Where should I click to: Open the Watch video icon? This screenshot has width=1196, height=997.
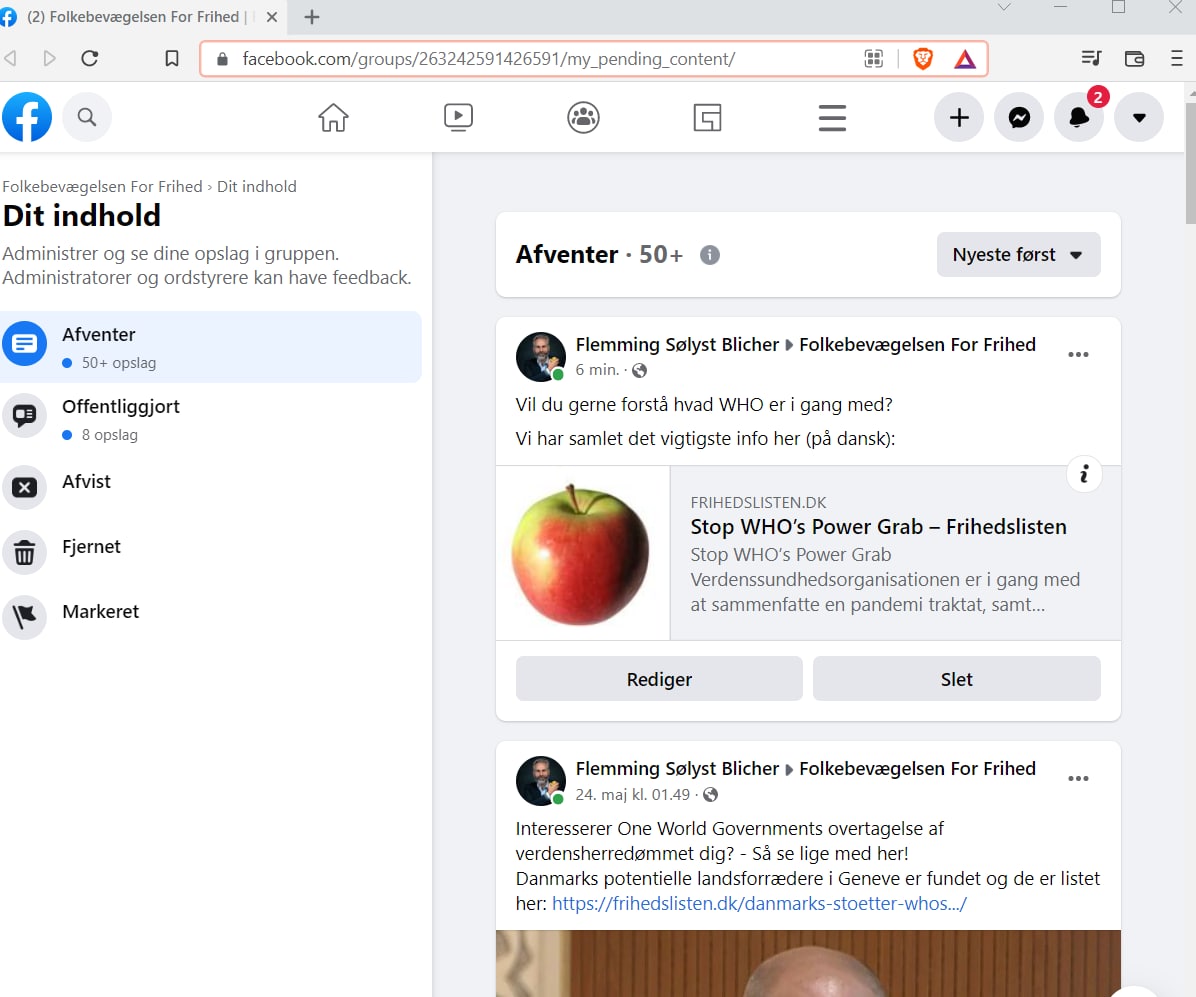[x=458, y=117]
